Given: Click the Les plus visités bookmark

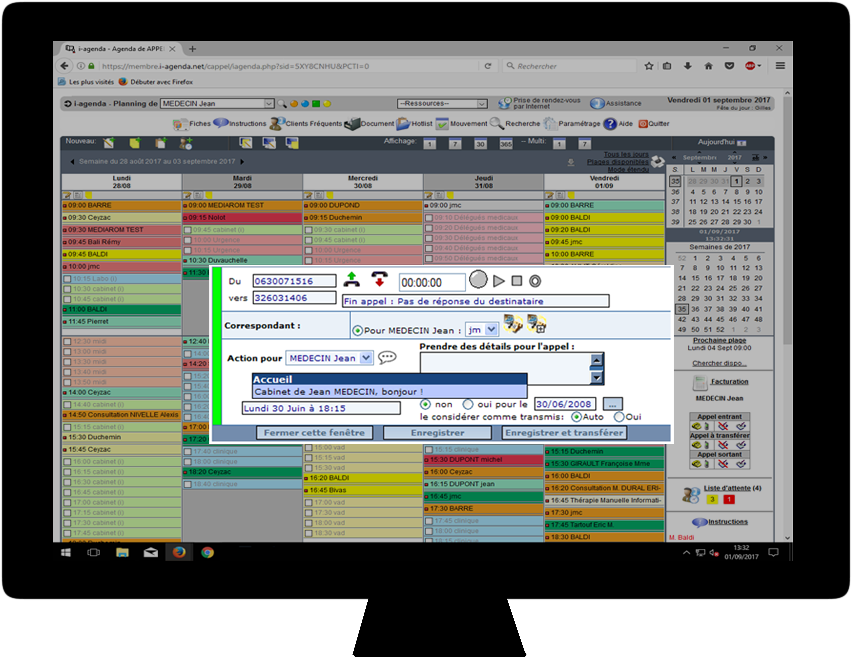Looking at the screenshot, I should tap(86, 82).
